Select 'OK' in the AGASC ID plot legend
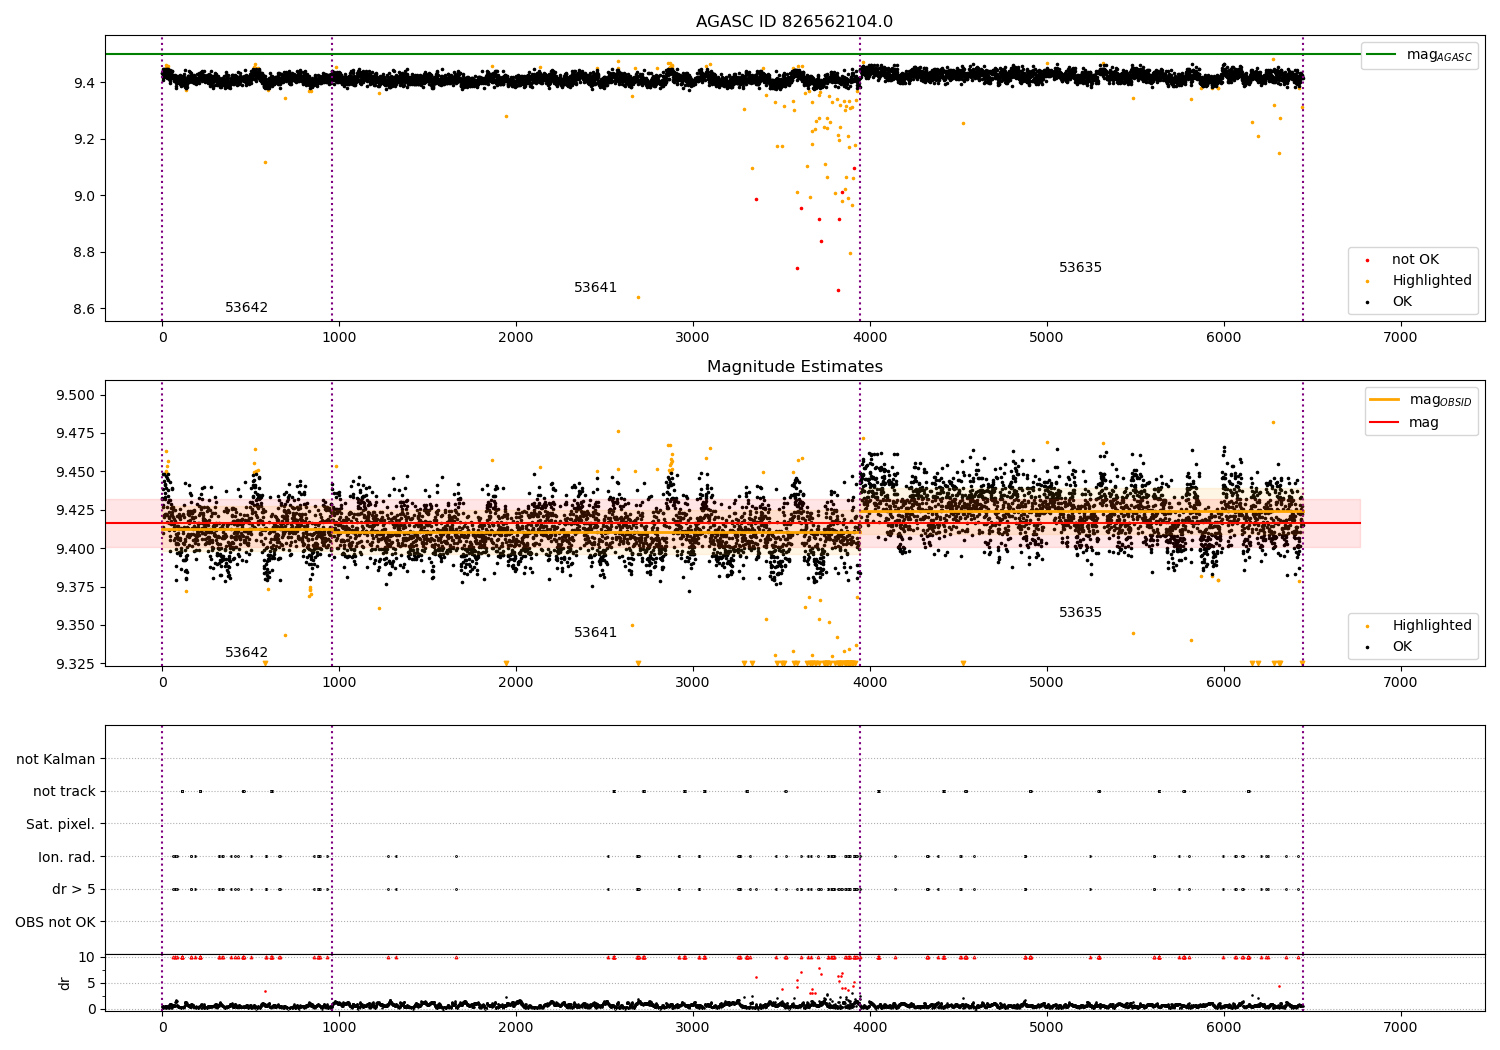The height and width of the screenshot is (1050, 1500). 1402,301
